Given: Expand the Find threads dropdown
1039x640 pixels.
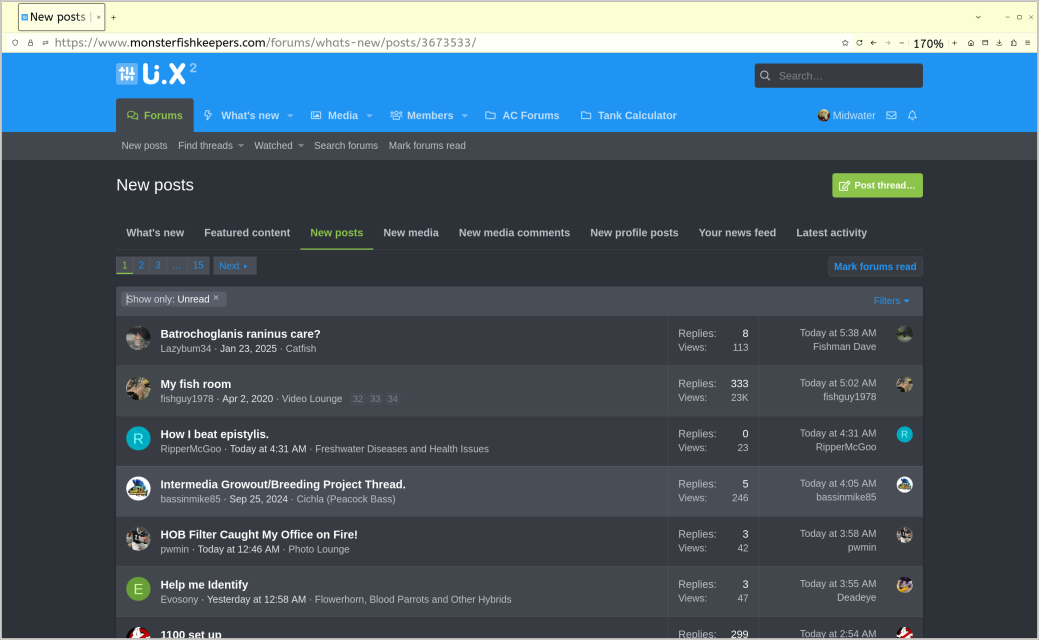Looking at the screenshot, I should 241,146.
